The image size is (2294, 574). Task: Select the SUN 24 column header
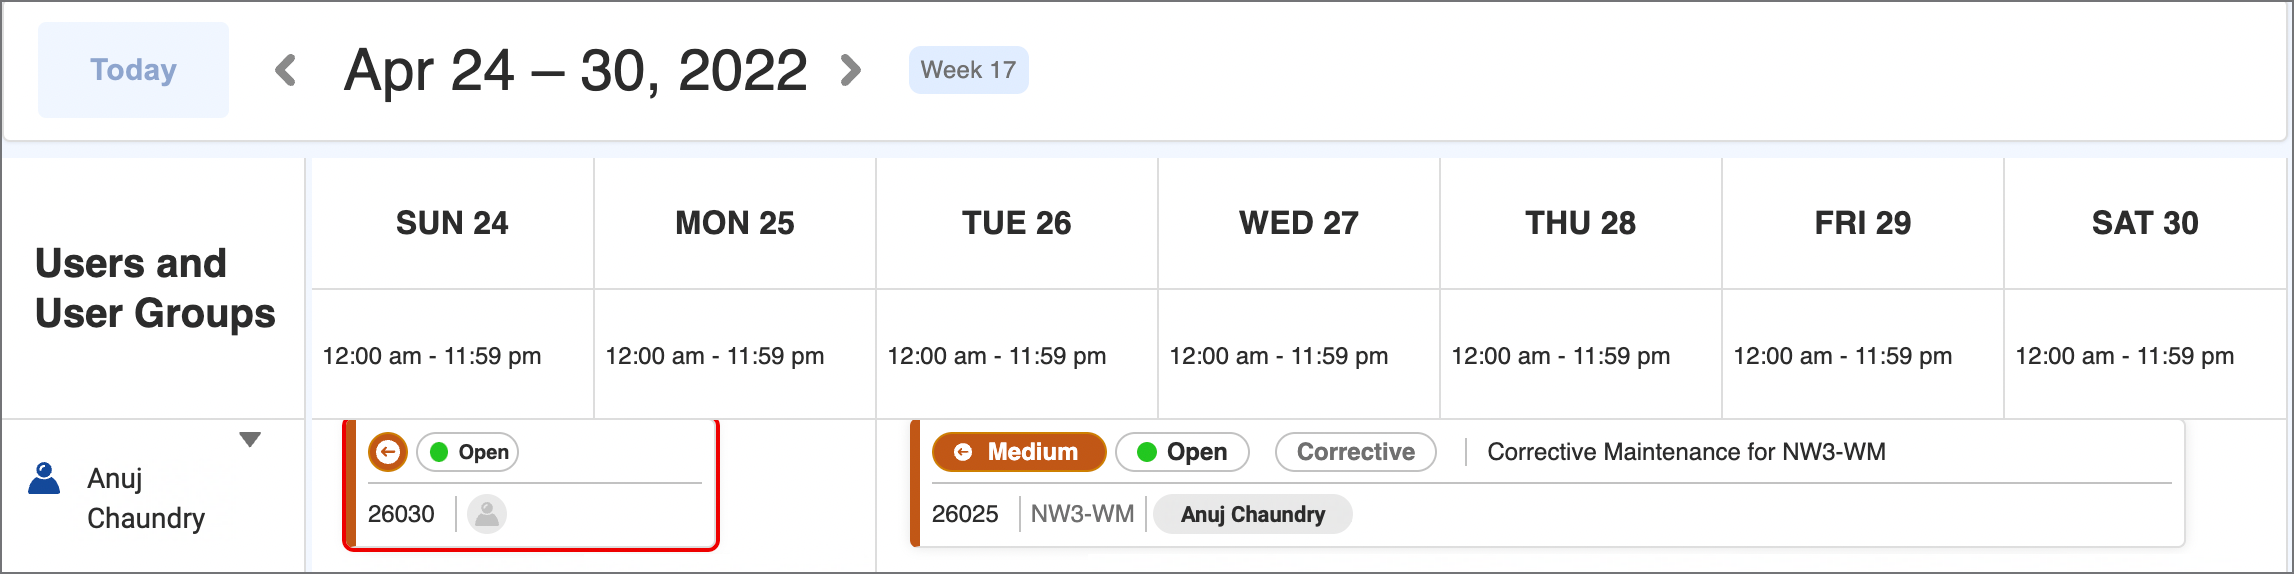click(x=452, y=223)
